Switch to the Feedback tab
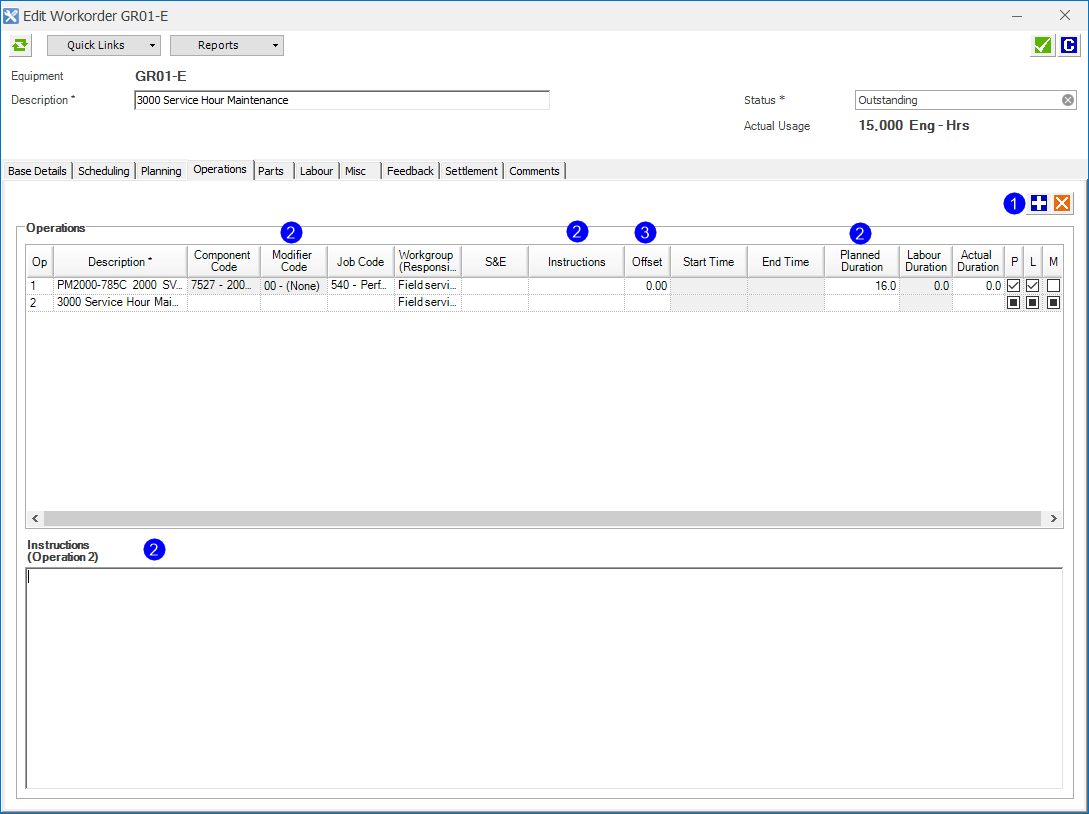This screenshot has height=814, width=1089. tap(410, 171)
